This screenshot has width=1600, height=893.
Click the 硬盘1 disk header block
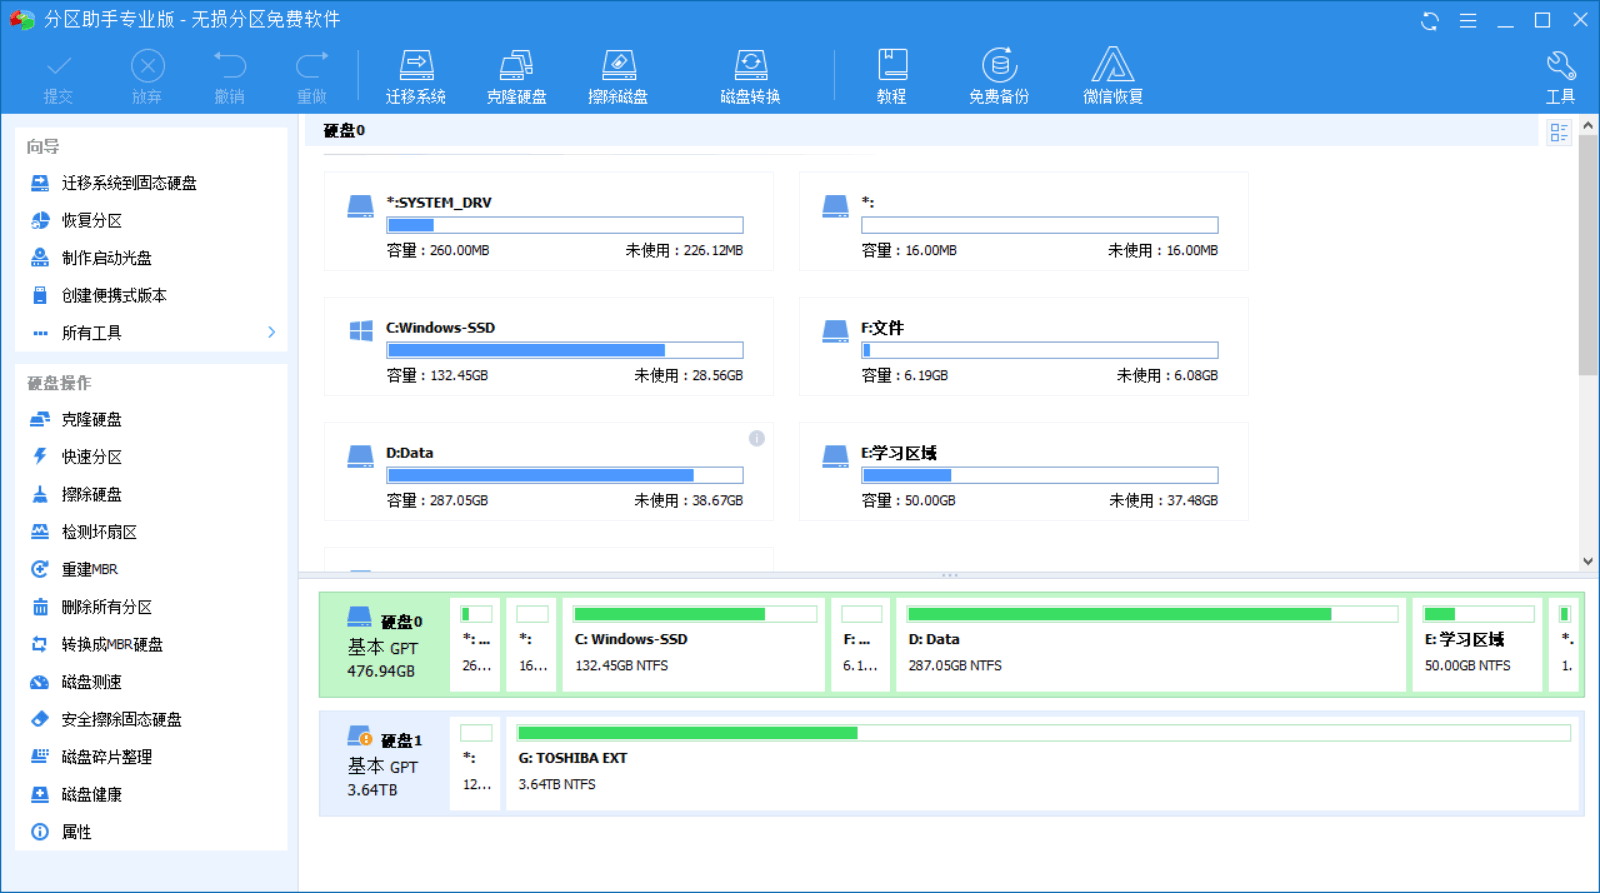click(x=384, y=763)
